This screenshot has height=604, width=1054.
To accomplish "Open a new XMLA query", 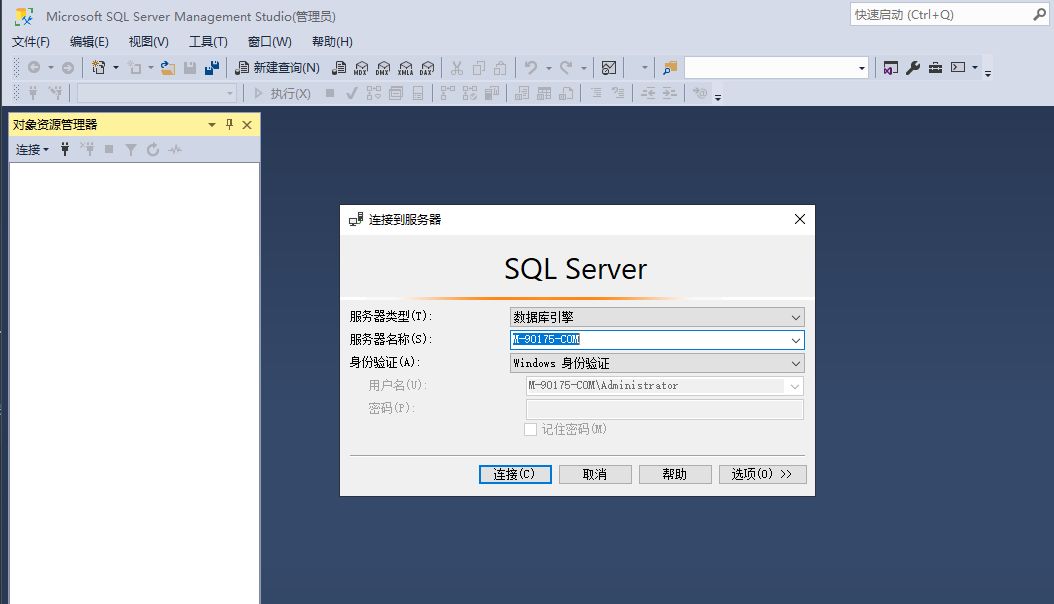I will pyautogui.click(x=405, y=67).
